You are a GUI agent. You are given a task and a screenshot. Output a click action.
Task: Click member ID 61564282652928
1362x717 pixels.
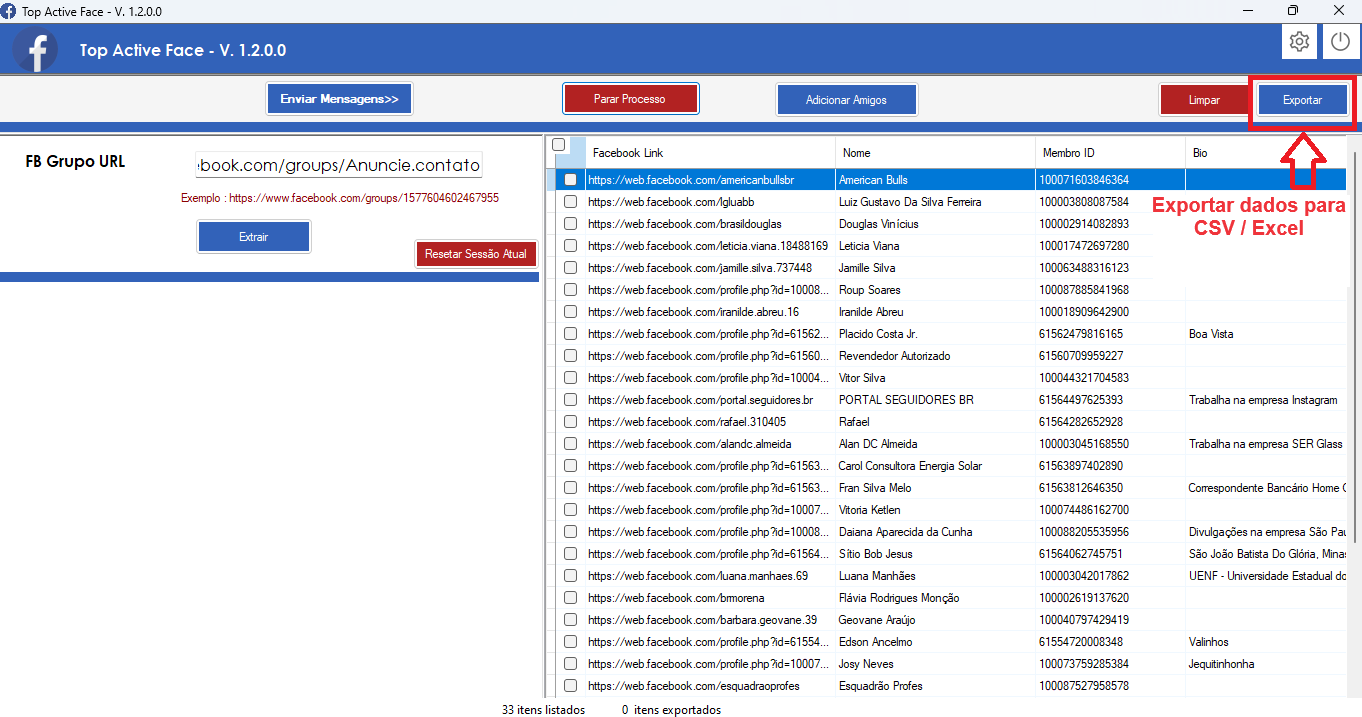pyautogui.click(x=1081, y=422)
